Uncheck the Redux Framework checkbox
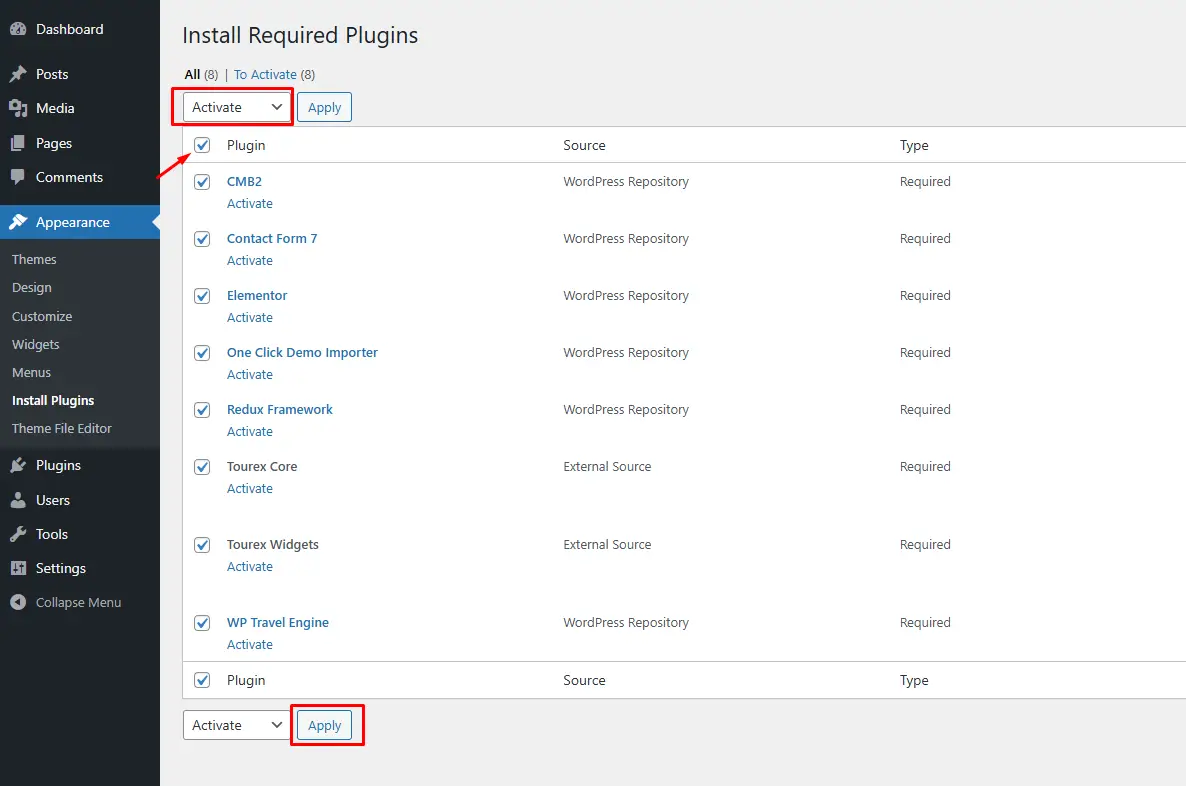Viewport: 1186px width, 786px height. click(x=202, y=410)
